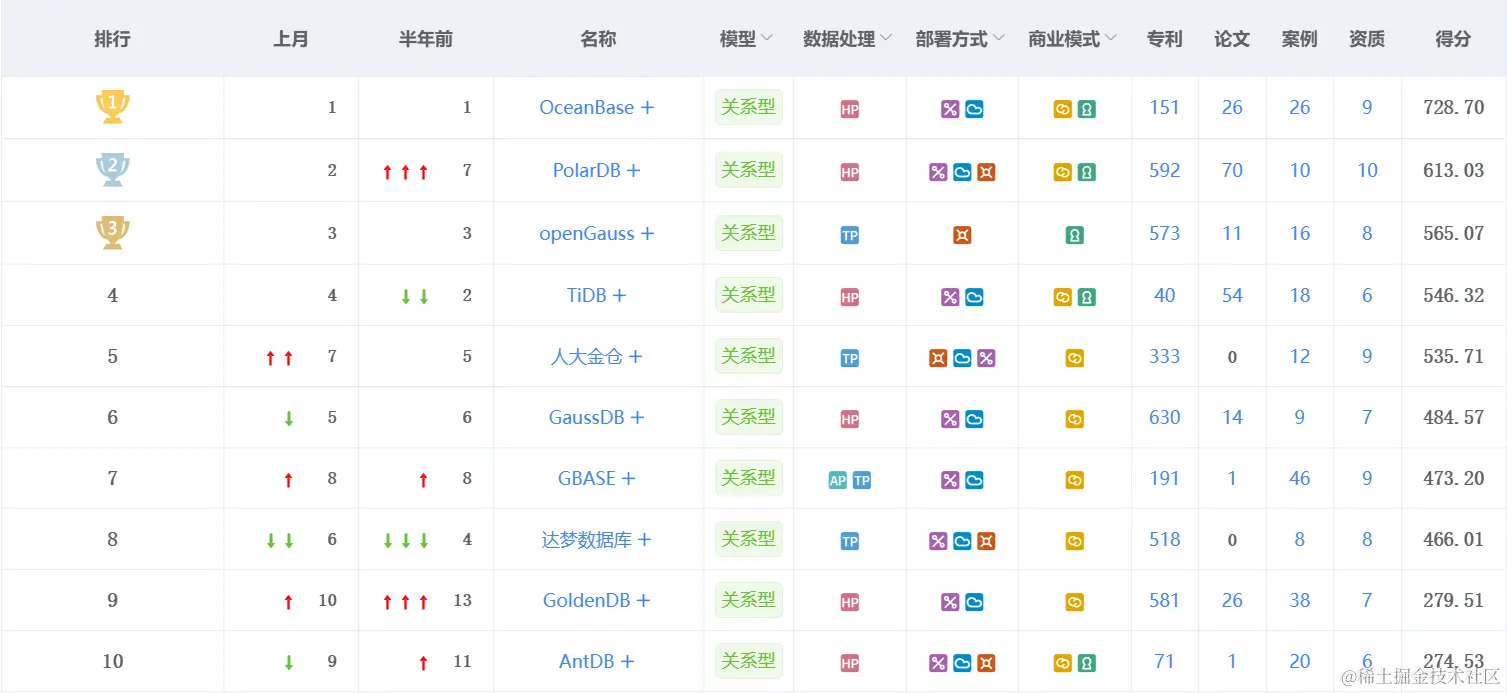Open the openGauss + database link

(x=597, y=234)
